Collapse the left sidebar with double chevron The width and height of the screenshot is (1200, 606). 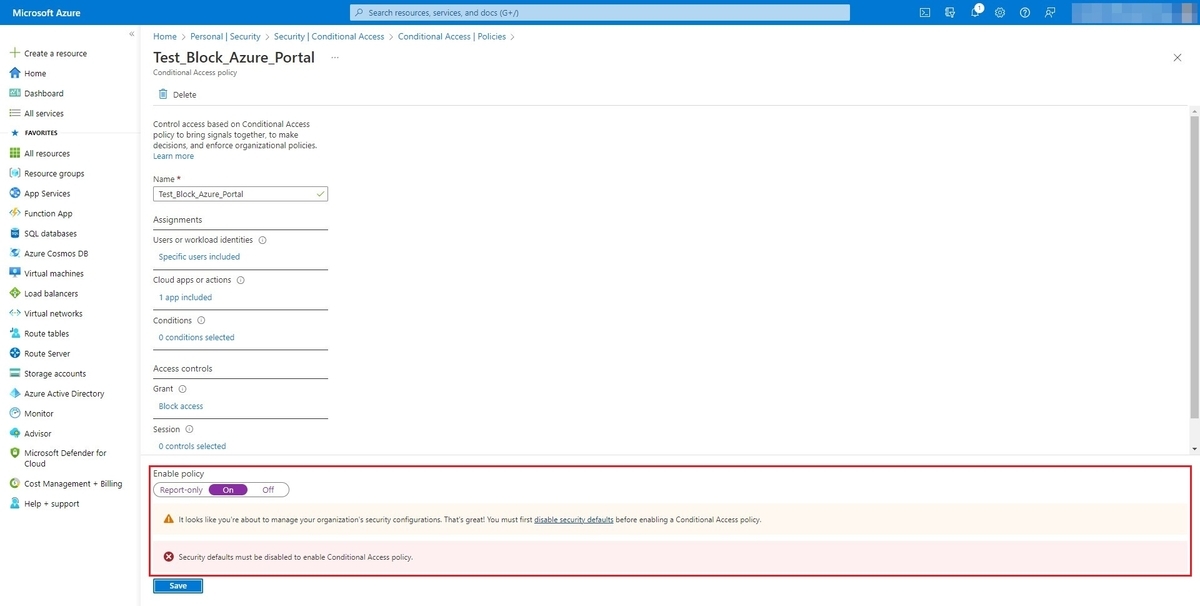[x=132, y=34]
